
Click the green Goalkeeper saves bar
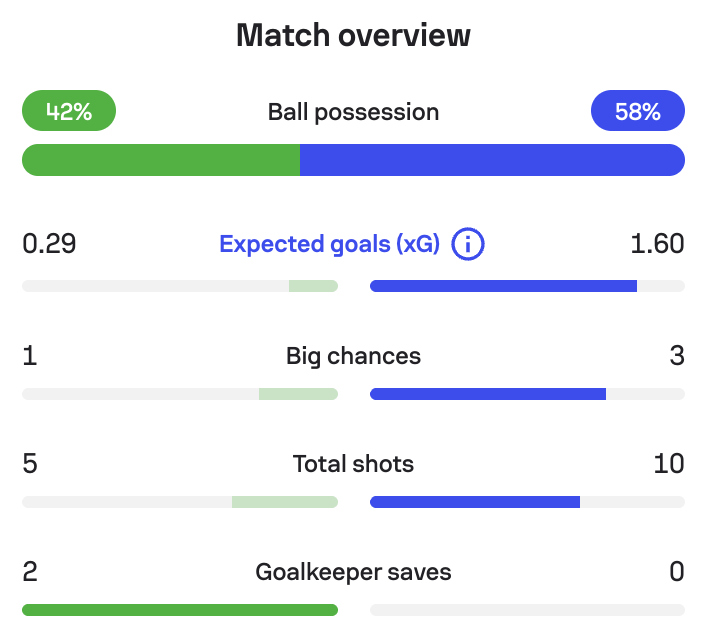point(180,610)
